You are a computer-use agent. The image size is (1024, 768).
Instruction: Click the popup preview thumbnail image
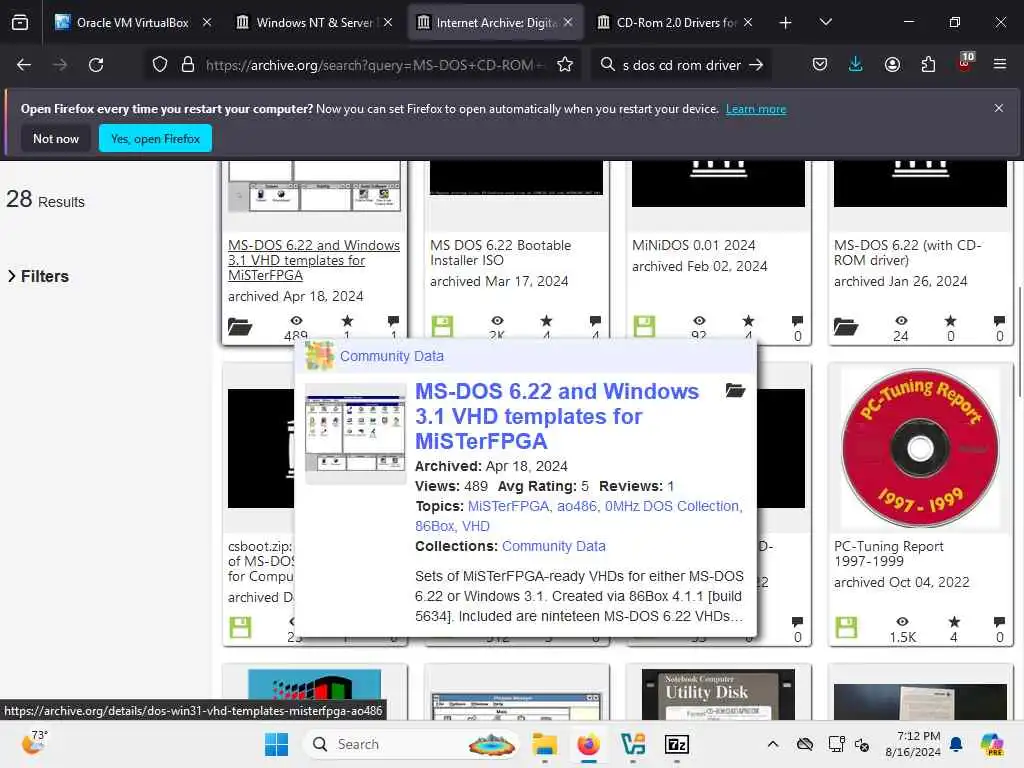356,434
